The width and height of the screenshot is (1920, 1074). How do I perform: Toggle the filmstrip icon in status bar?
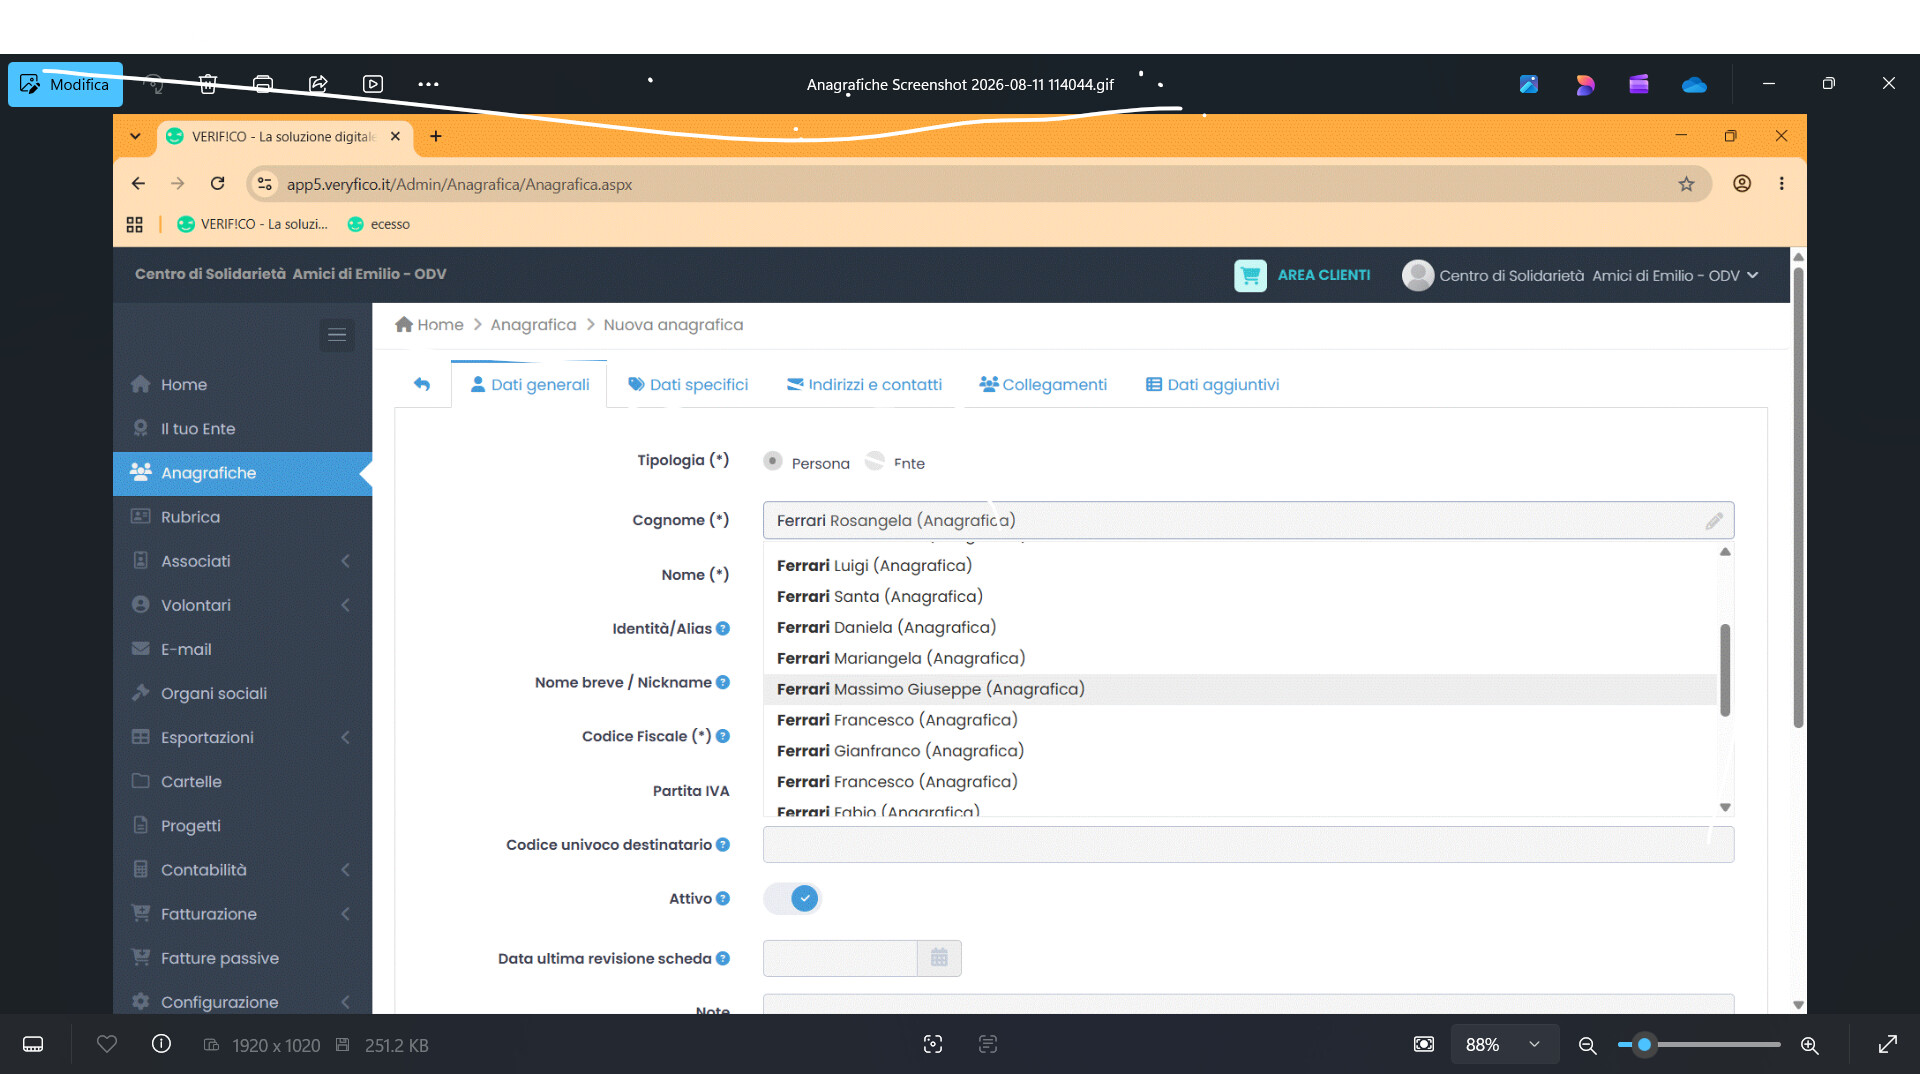tap(33, 1044)
